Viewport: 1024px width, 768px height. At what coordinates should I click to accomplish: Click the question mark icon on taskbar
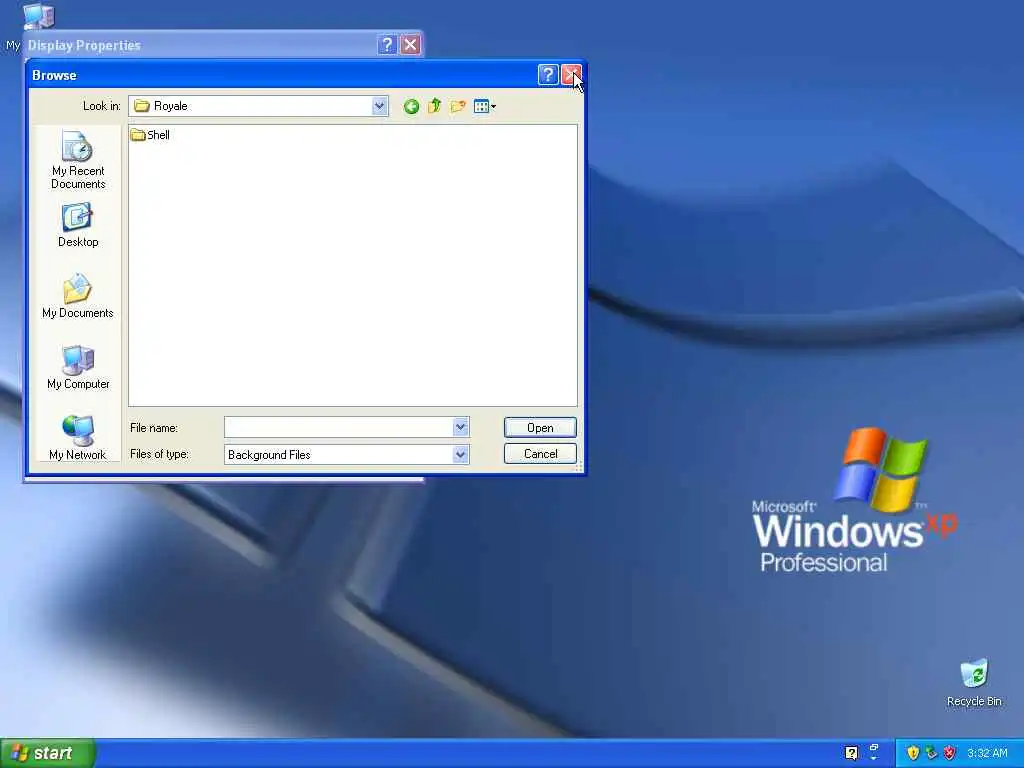851,753
